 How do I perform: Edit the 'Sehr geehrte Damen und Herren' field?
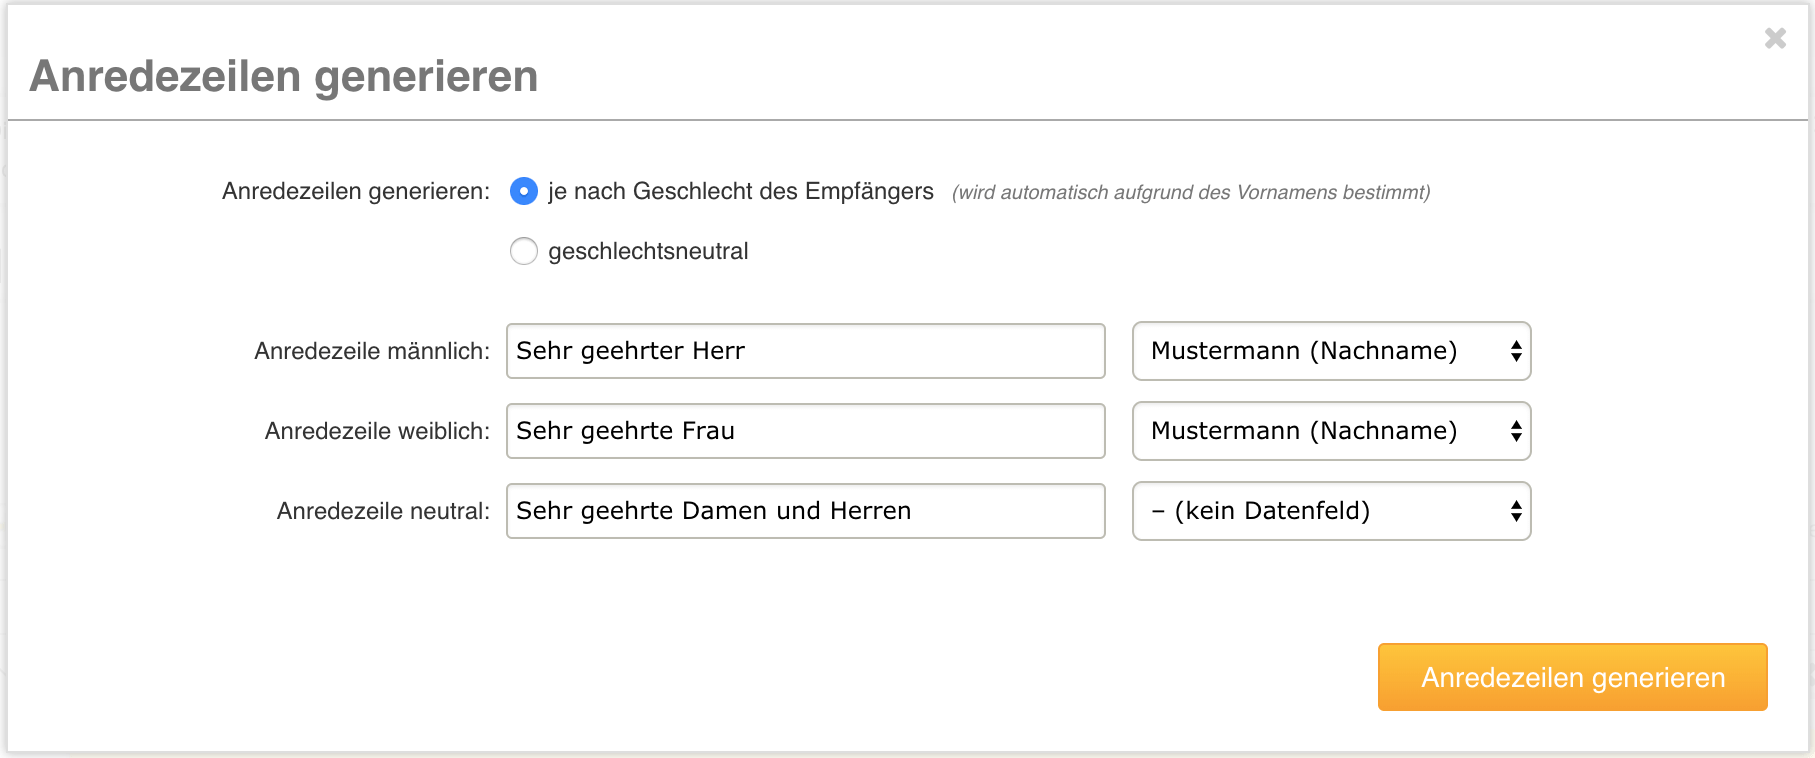click(805, 511)
